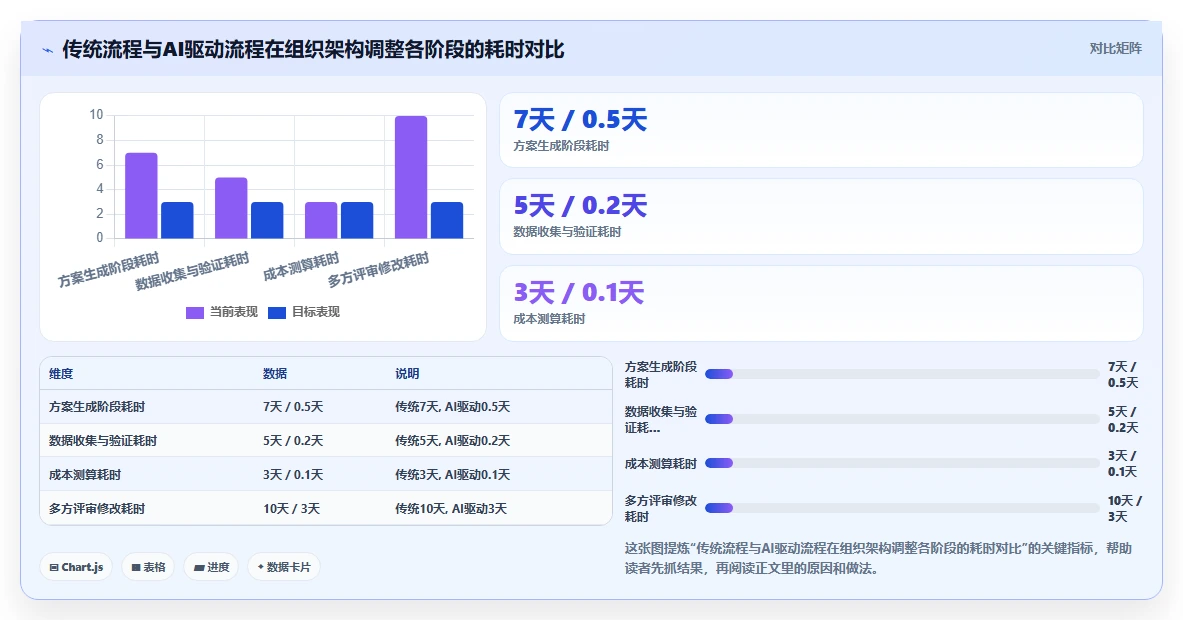1183x620 pixels.
Task: Click the progress bar for 多方评审修改耗时
Action: pos(902,508)
